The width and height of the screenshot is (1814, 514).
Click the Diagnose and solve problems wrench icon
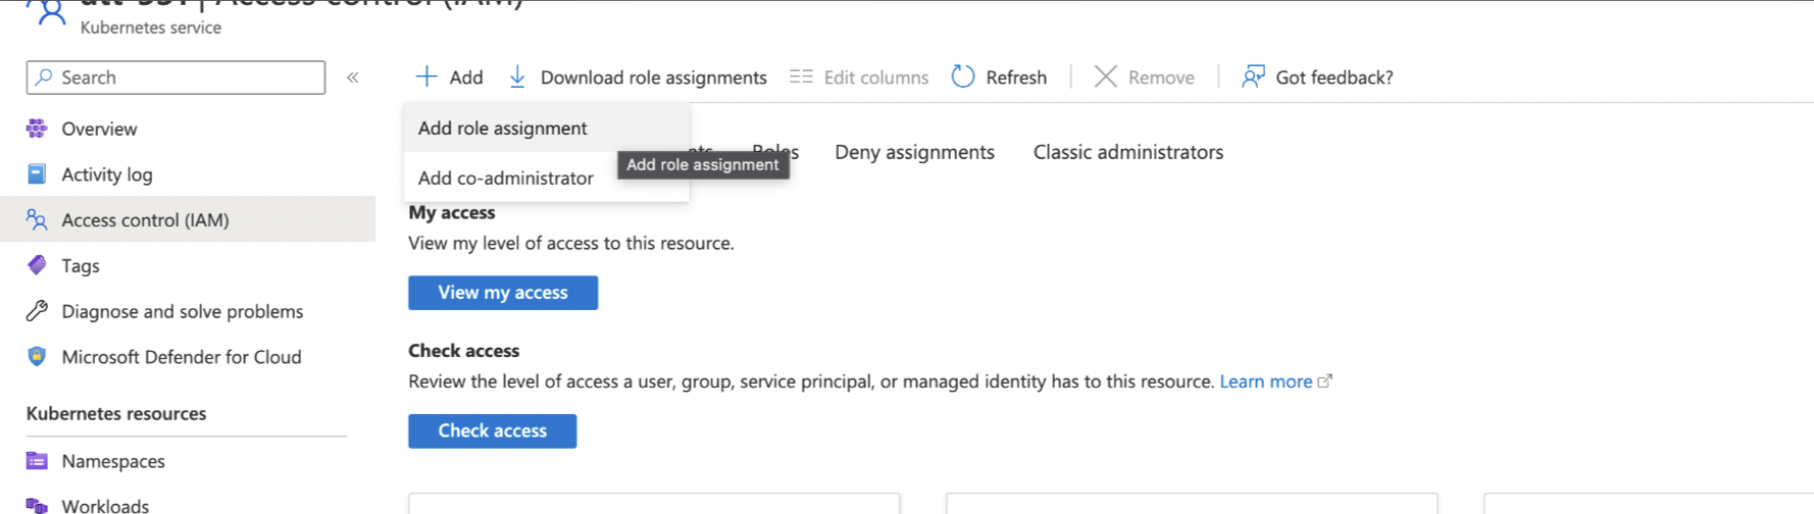click(x=37, y=311)
